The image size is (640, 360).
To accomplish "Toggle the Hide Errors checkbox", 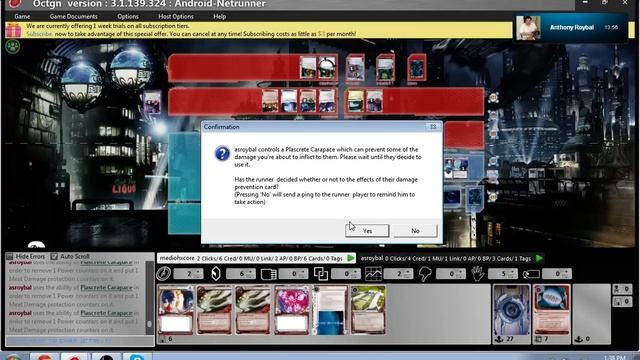I will coord(10,256).
